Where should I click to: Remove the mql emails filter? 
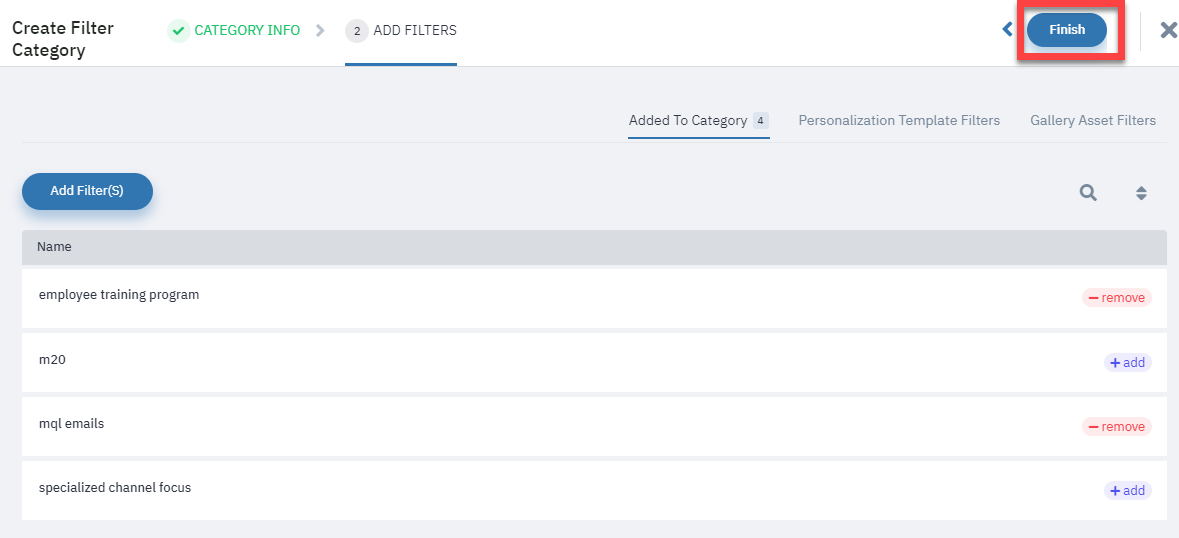(x=1117, y=427)
